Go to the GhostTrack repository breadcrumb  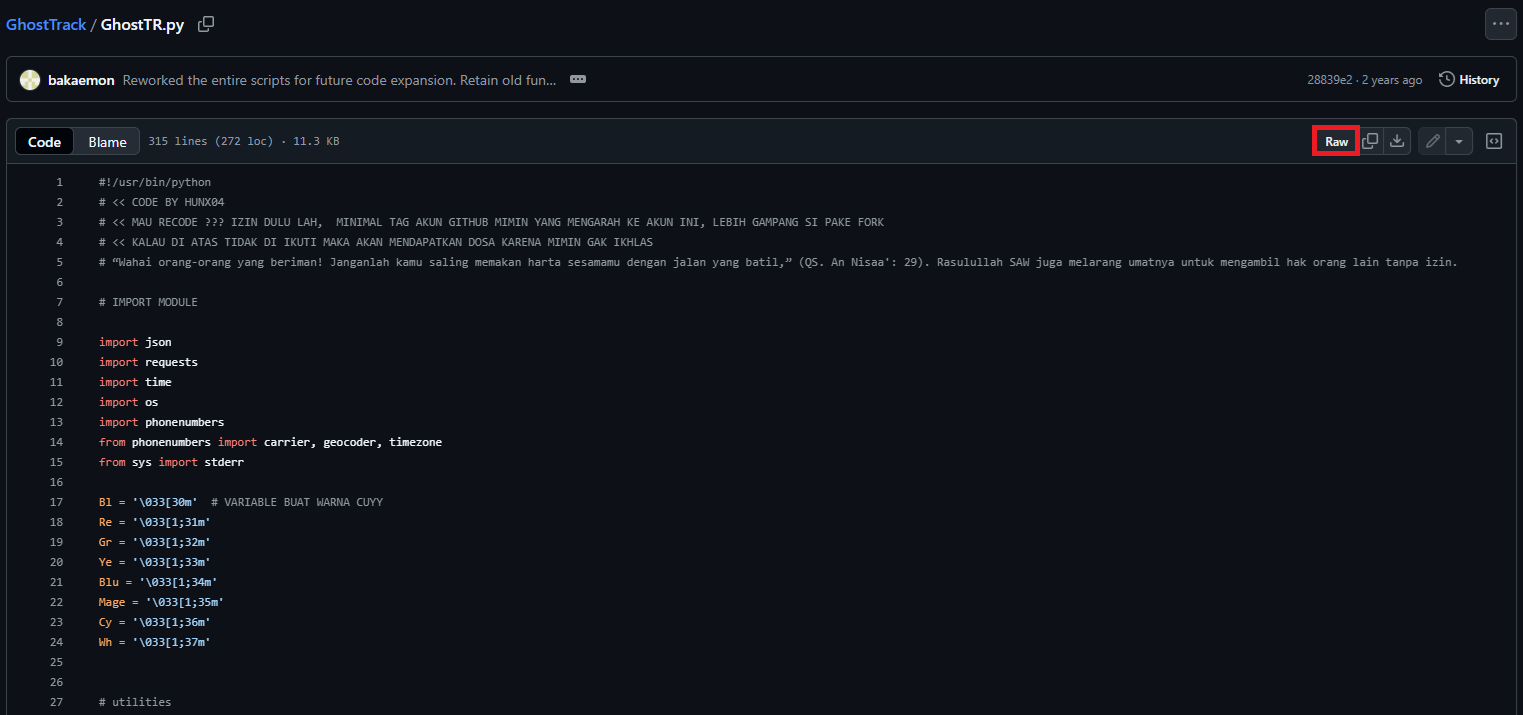point(46,25)
